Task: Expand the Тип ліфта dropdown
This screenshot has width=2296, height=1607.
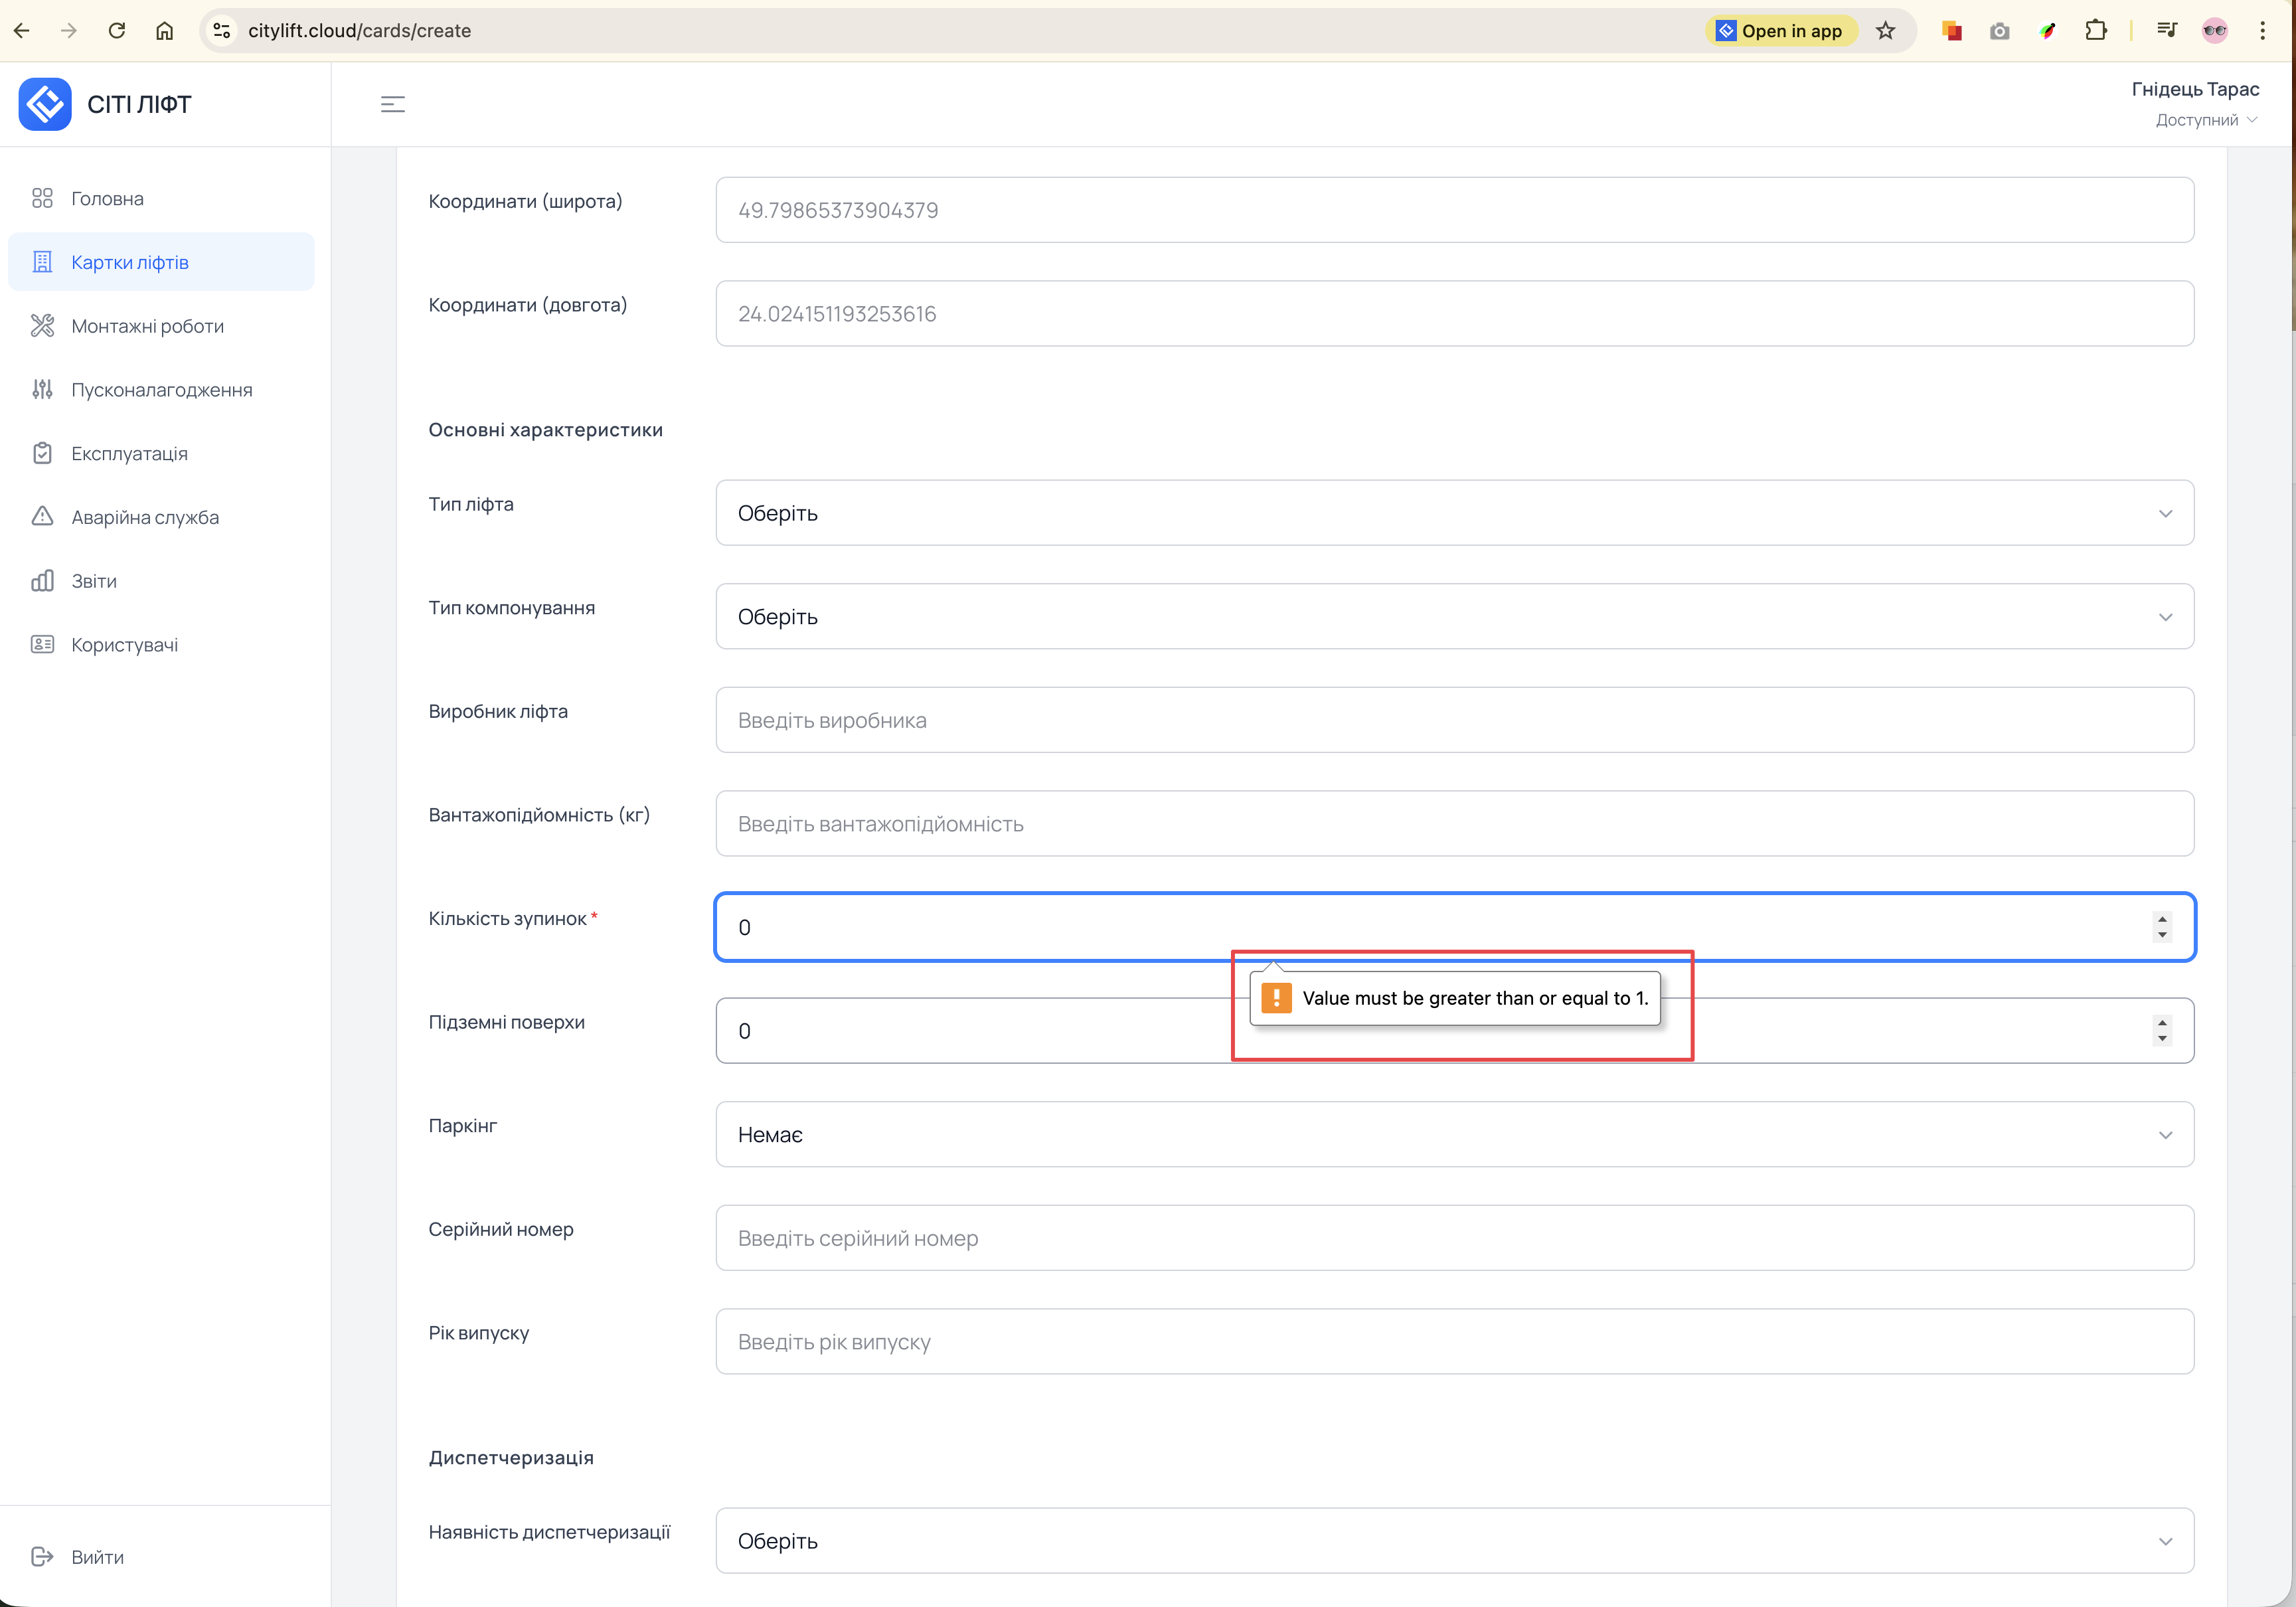Action: point(1454,513)
